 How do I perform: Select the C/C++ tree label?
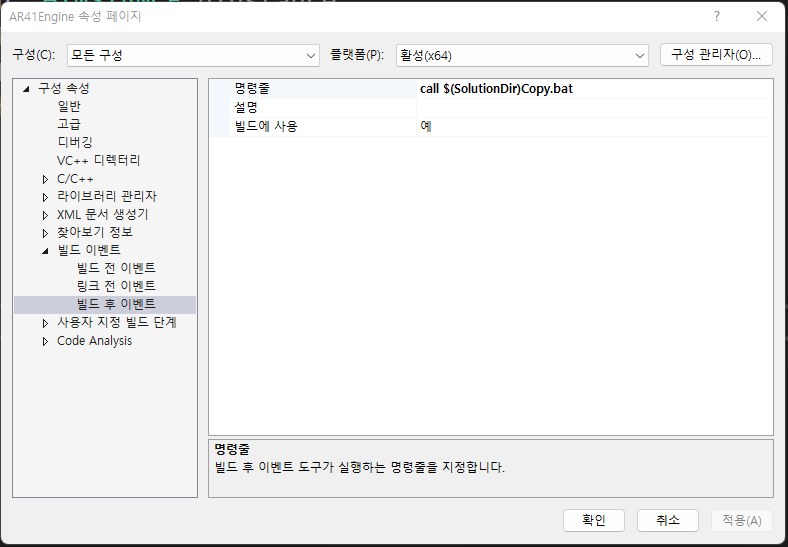click(x=75, y=179)
